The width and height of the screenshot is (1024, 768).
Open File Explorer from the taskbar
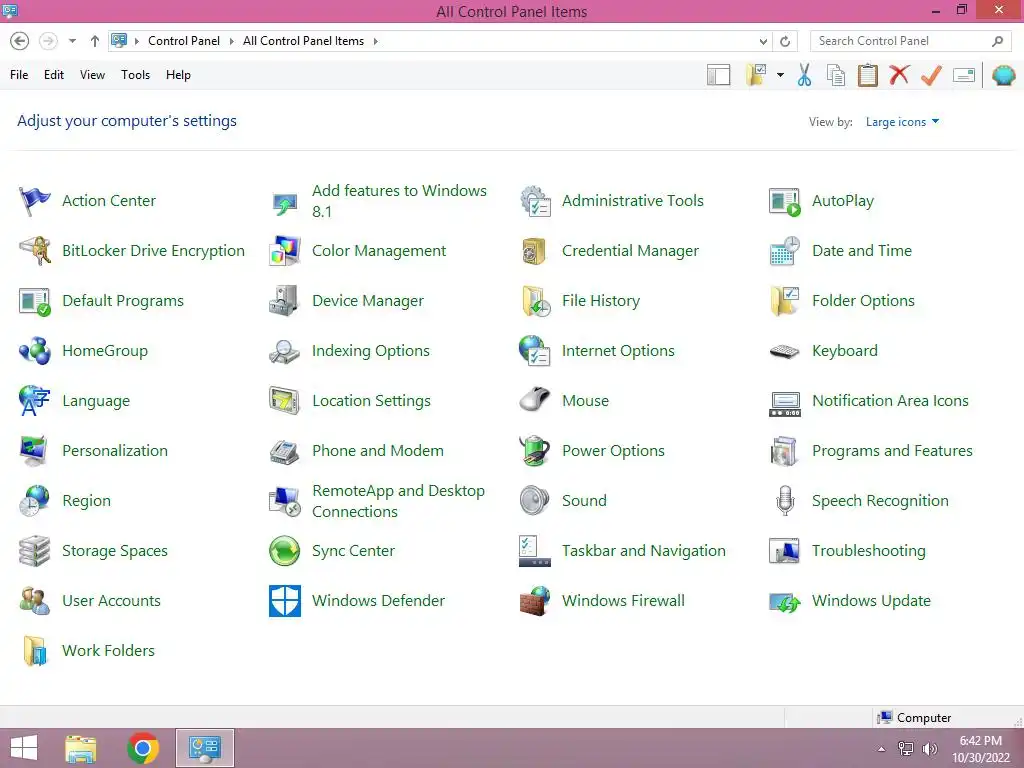[80, 748]
